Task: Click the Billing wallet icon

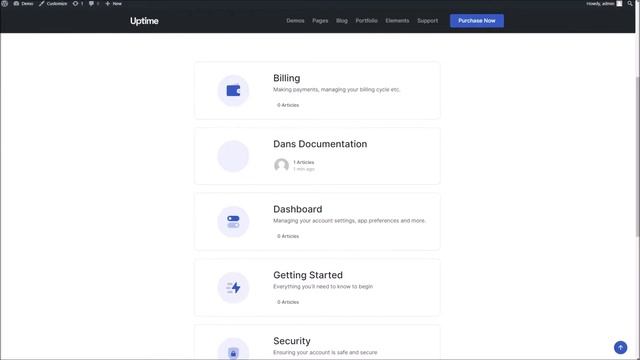Action: [x=233, y=91]
